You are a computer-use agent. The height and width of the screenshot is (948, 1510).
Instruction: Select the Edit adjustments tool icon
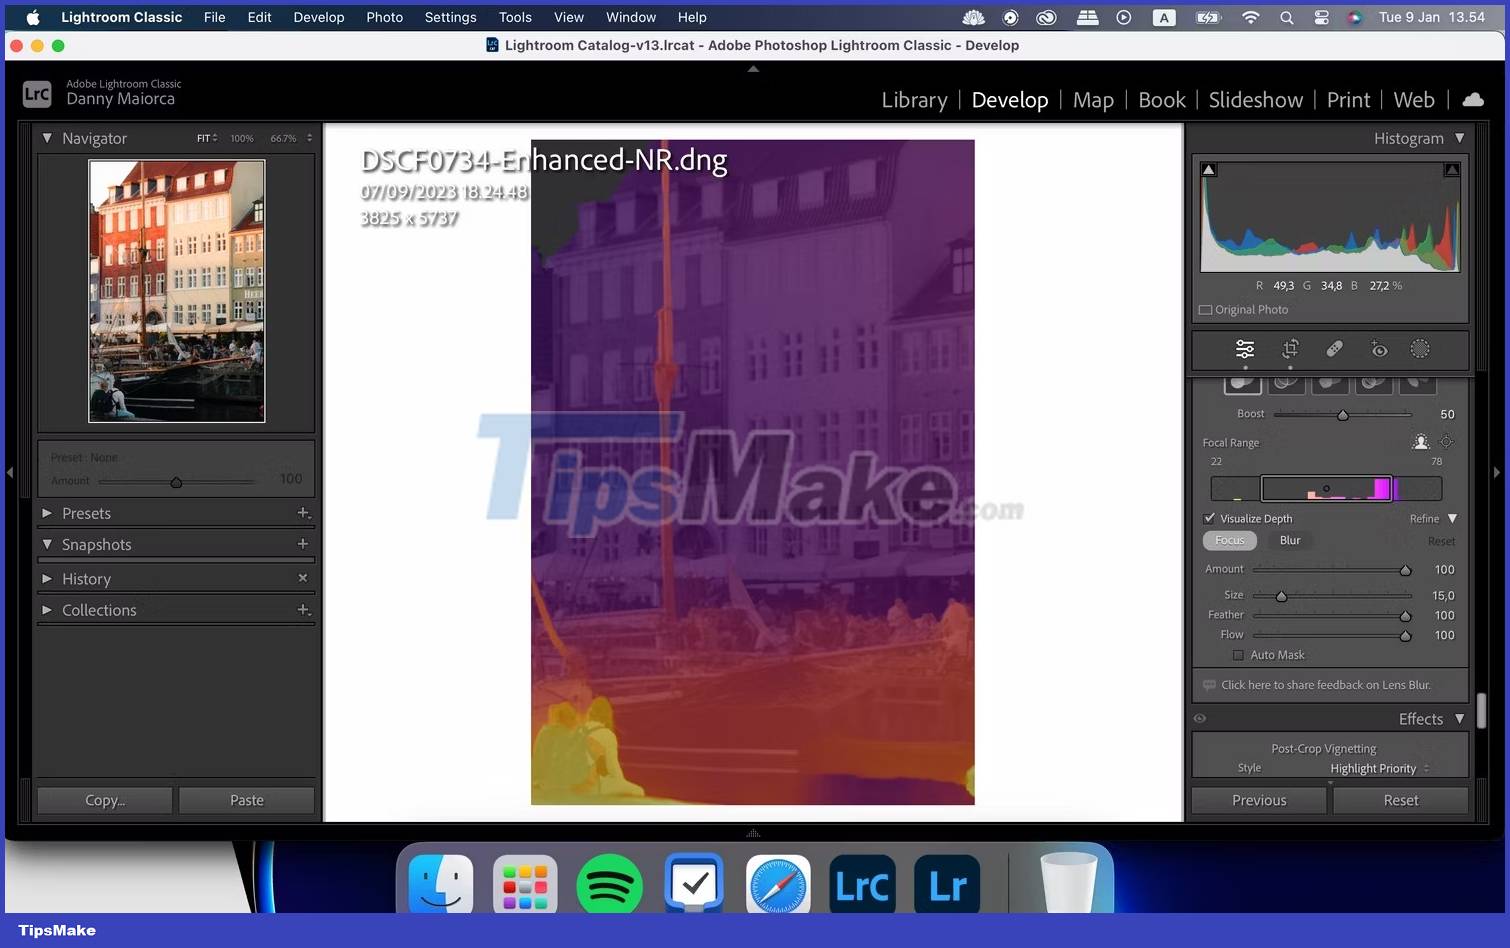pyautogui.click(x=1244, y=349)
